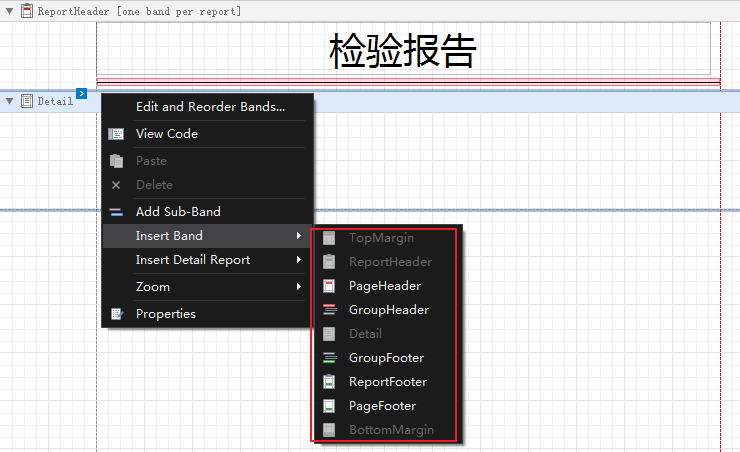Open the Detail band smart tag arrow
This screenshot has width=740, height=452.
point(82,93)
